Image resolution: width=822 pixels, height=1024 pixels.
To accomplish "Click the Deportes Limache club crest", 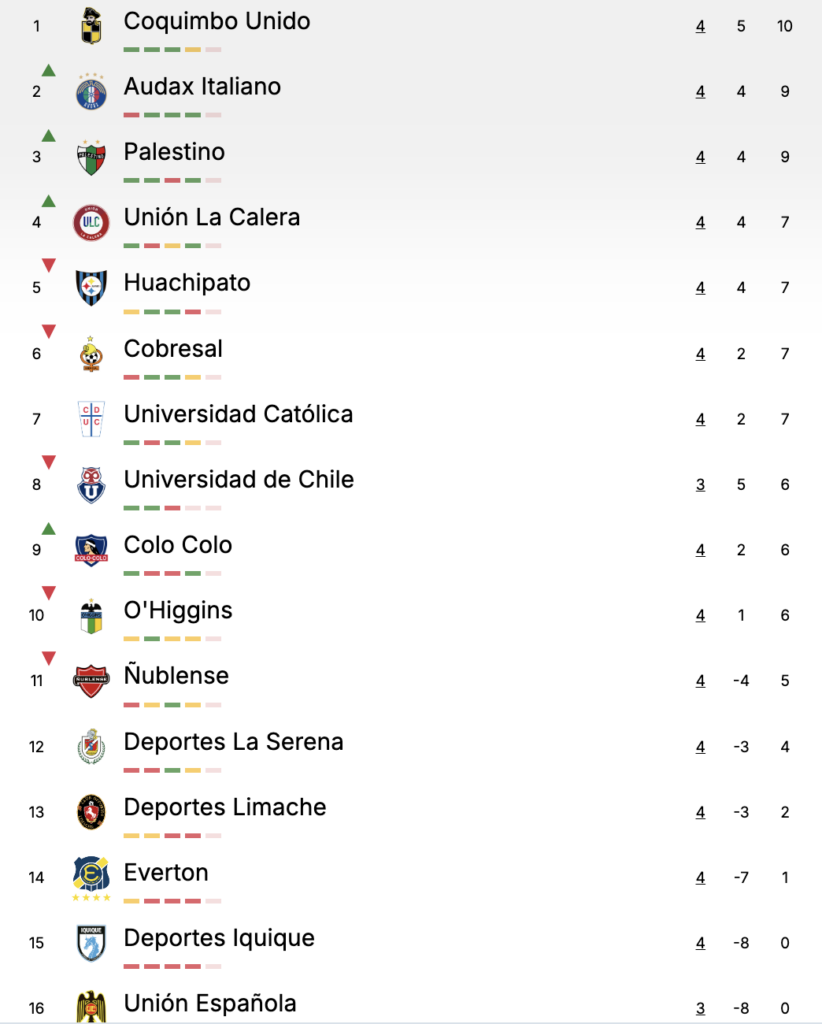I will [x=91, y=811].
